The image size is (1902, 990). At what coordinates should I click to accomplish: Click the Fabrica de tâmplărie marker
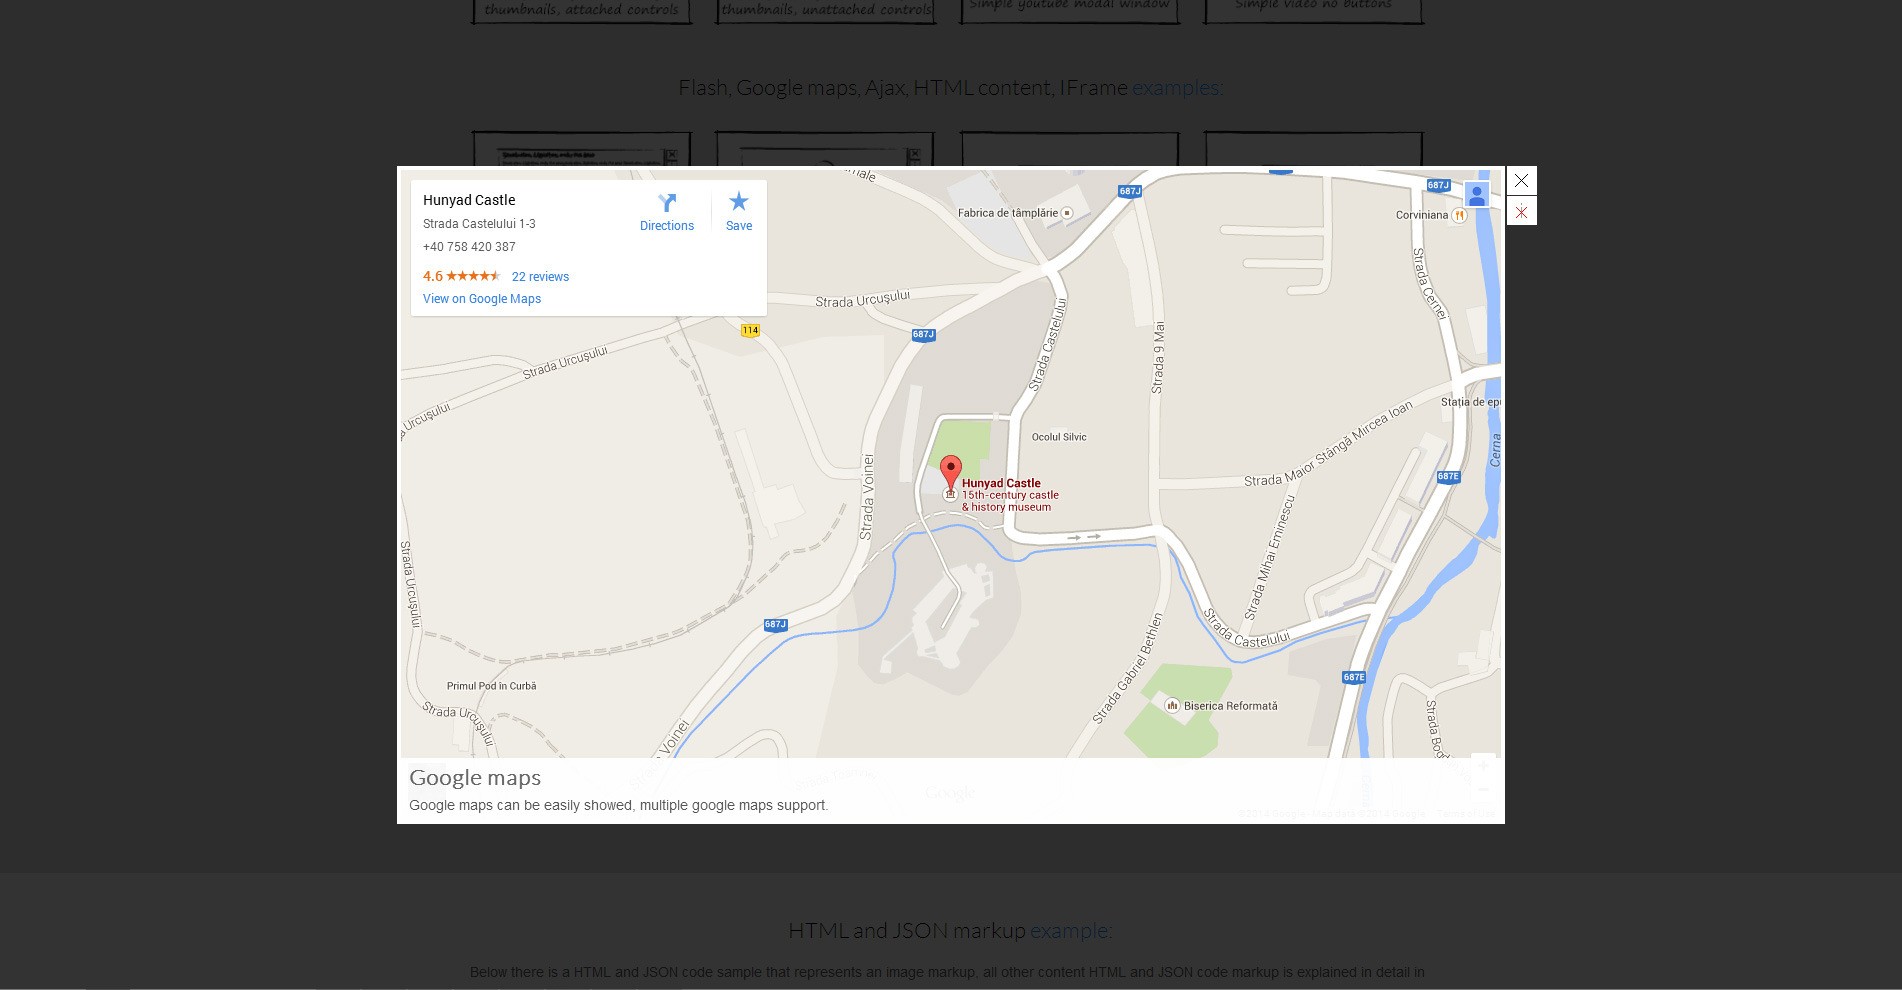[x=1067, y=213]
